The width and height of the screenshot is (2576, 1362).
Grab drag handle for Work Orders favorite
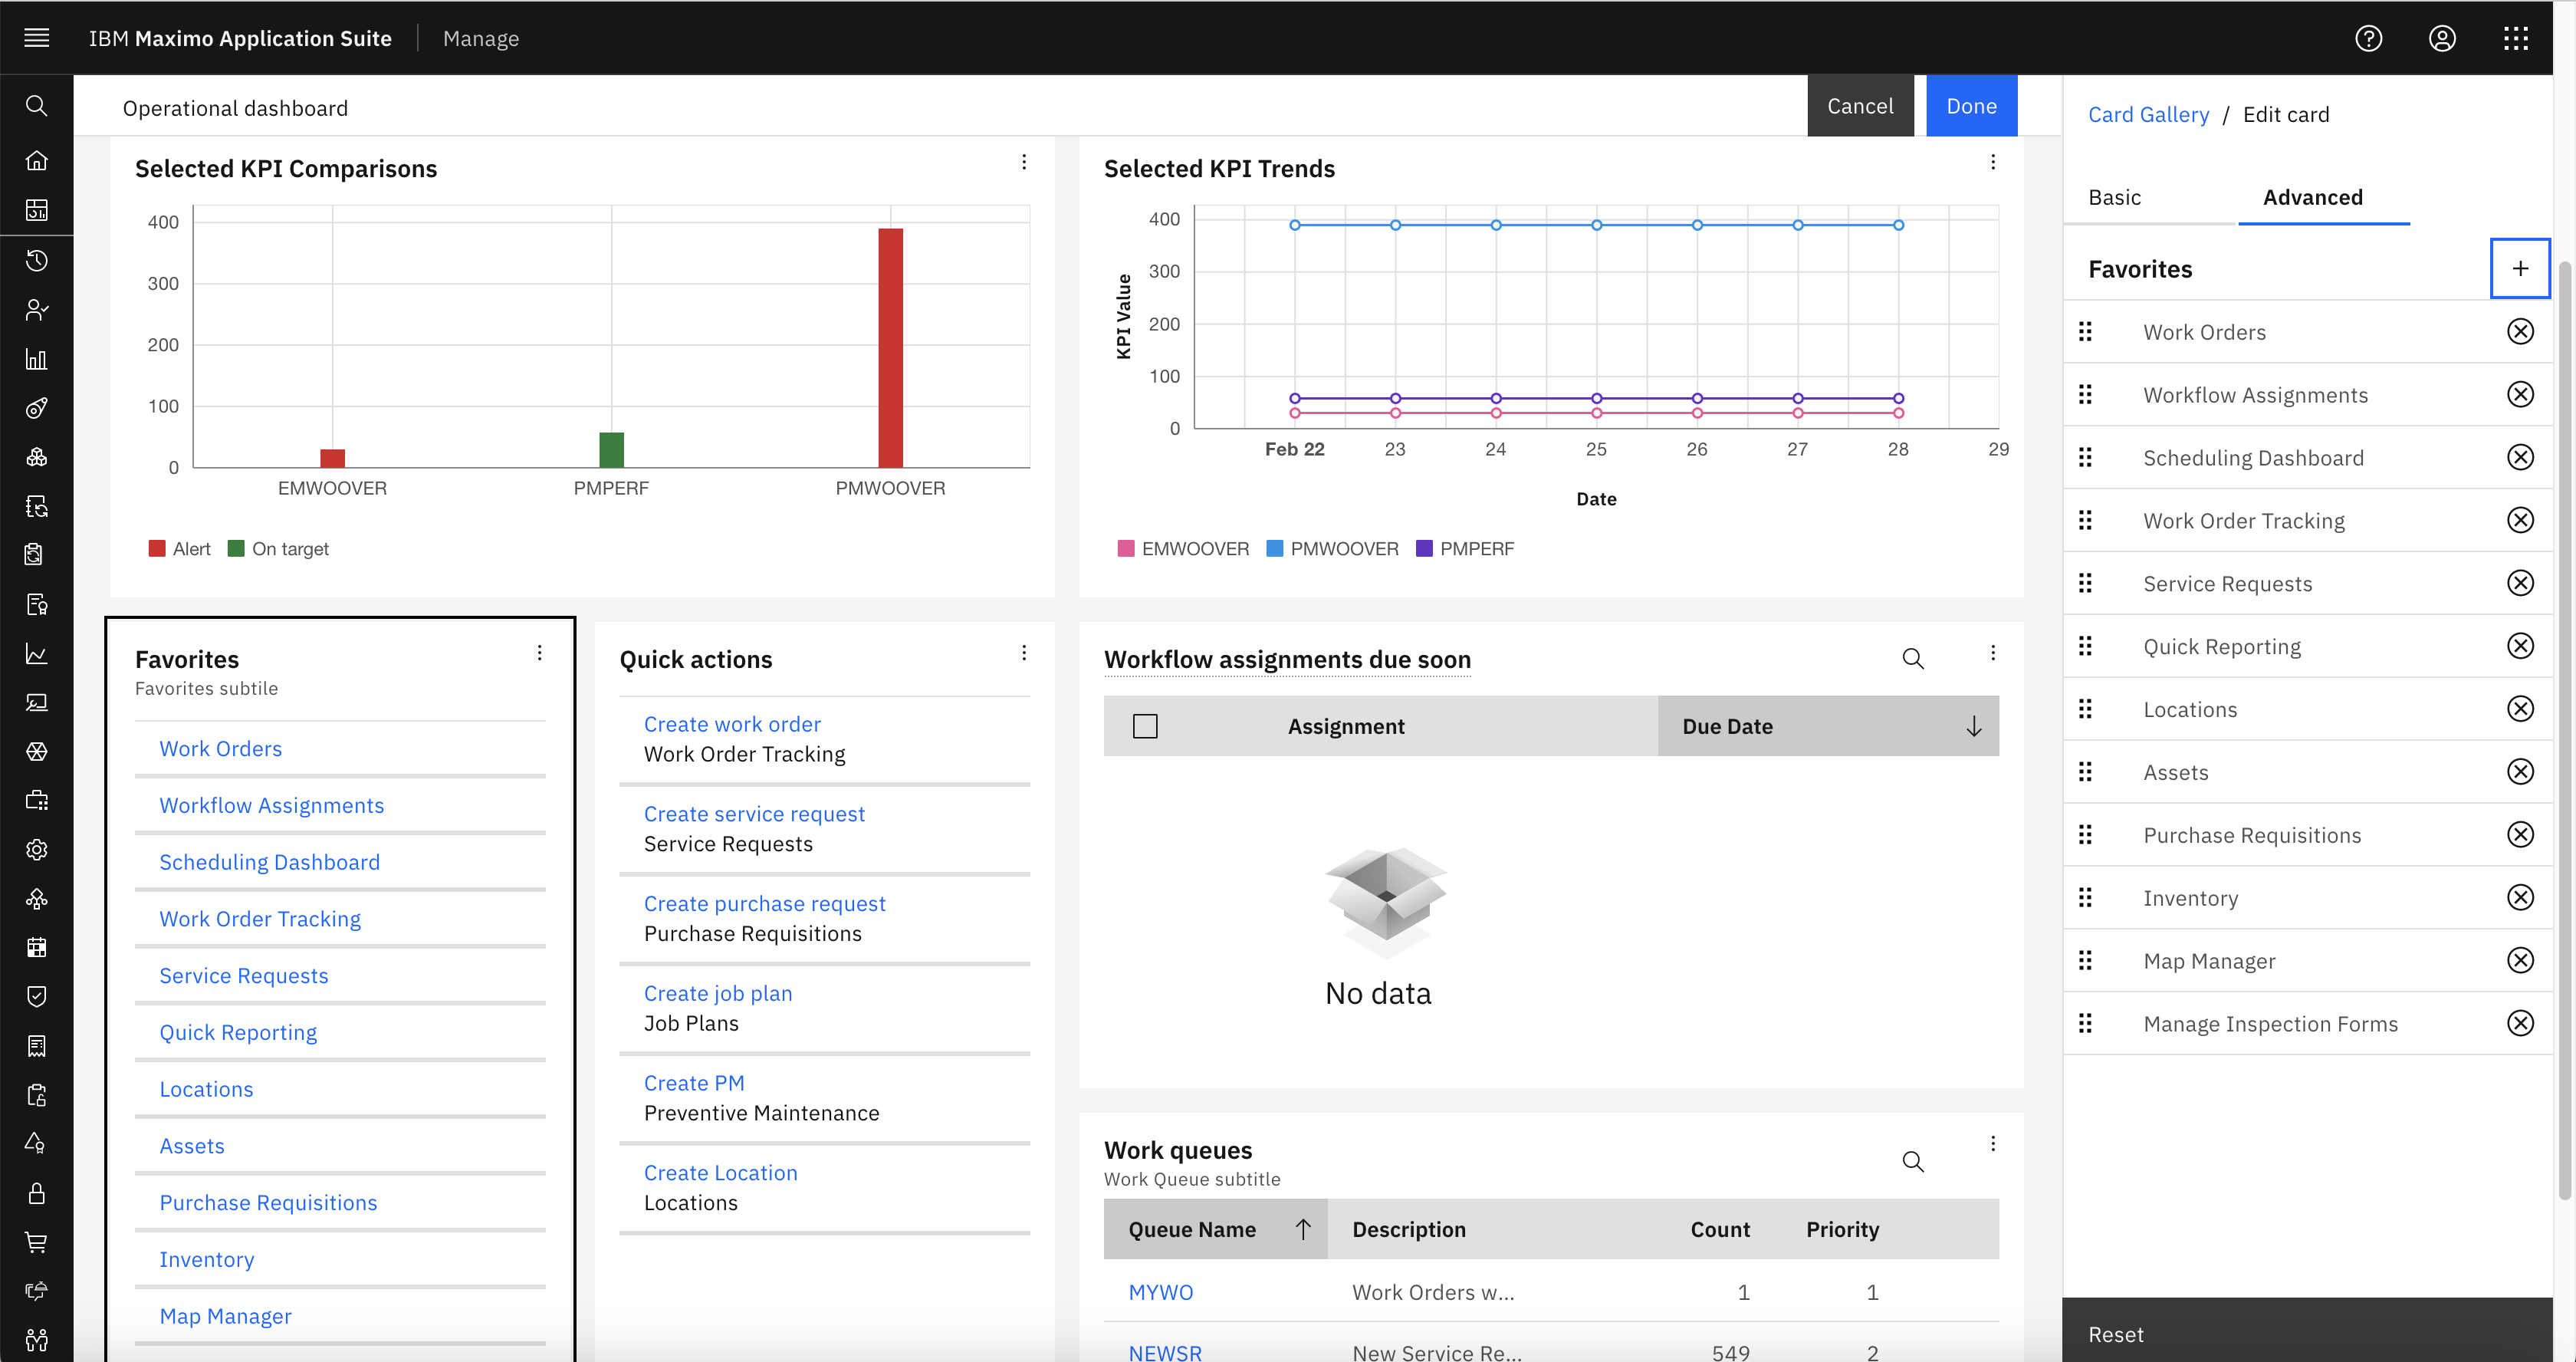pyautogui.click(x=2085, y=332)
